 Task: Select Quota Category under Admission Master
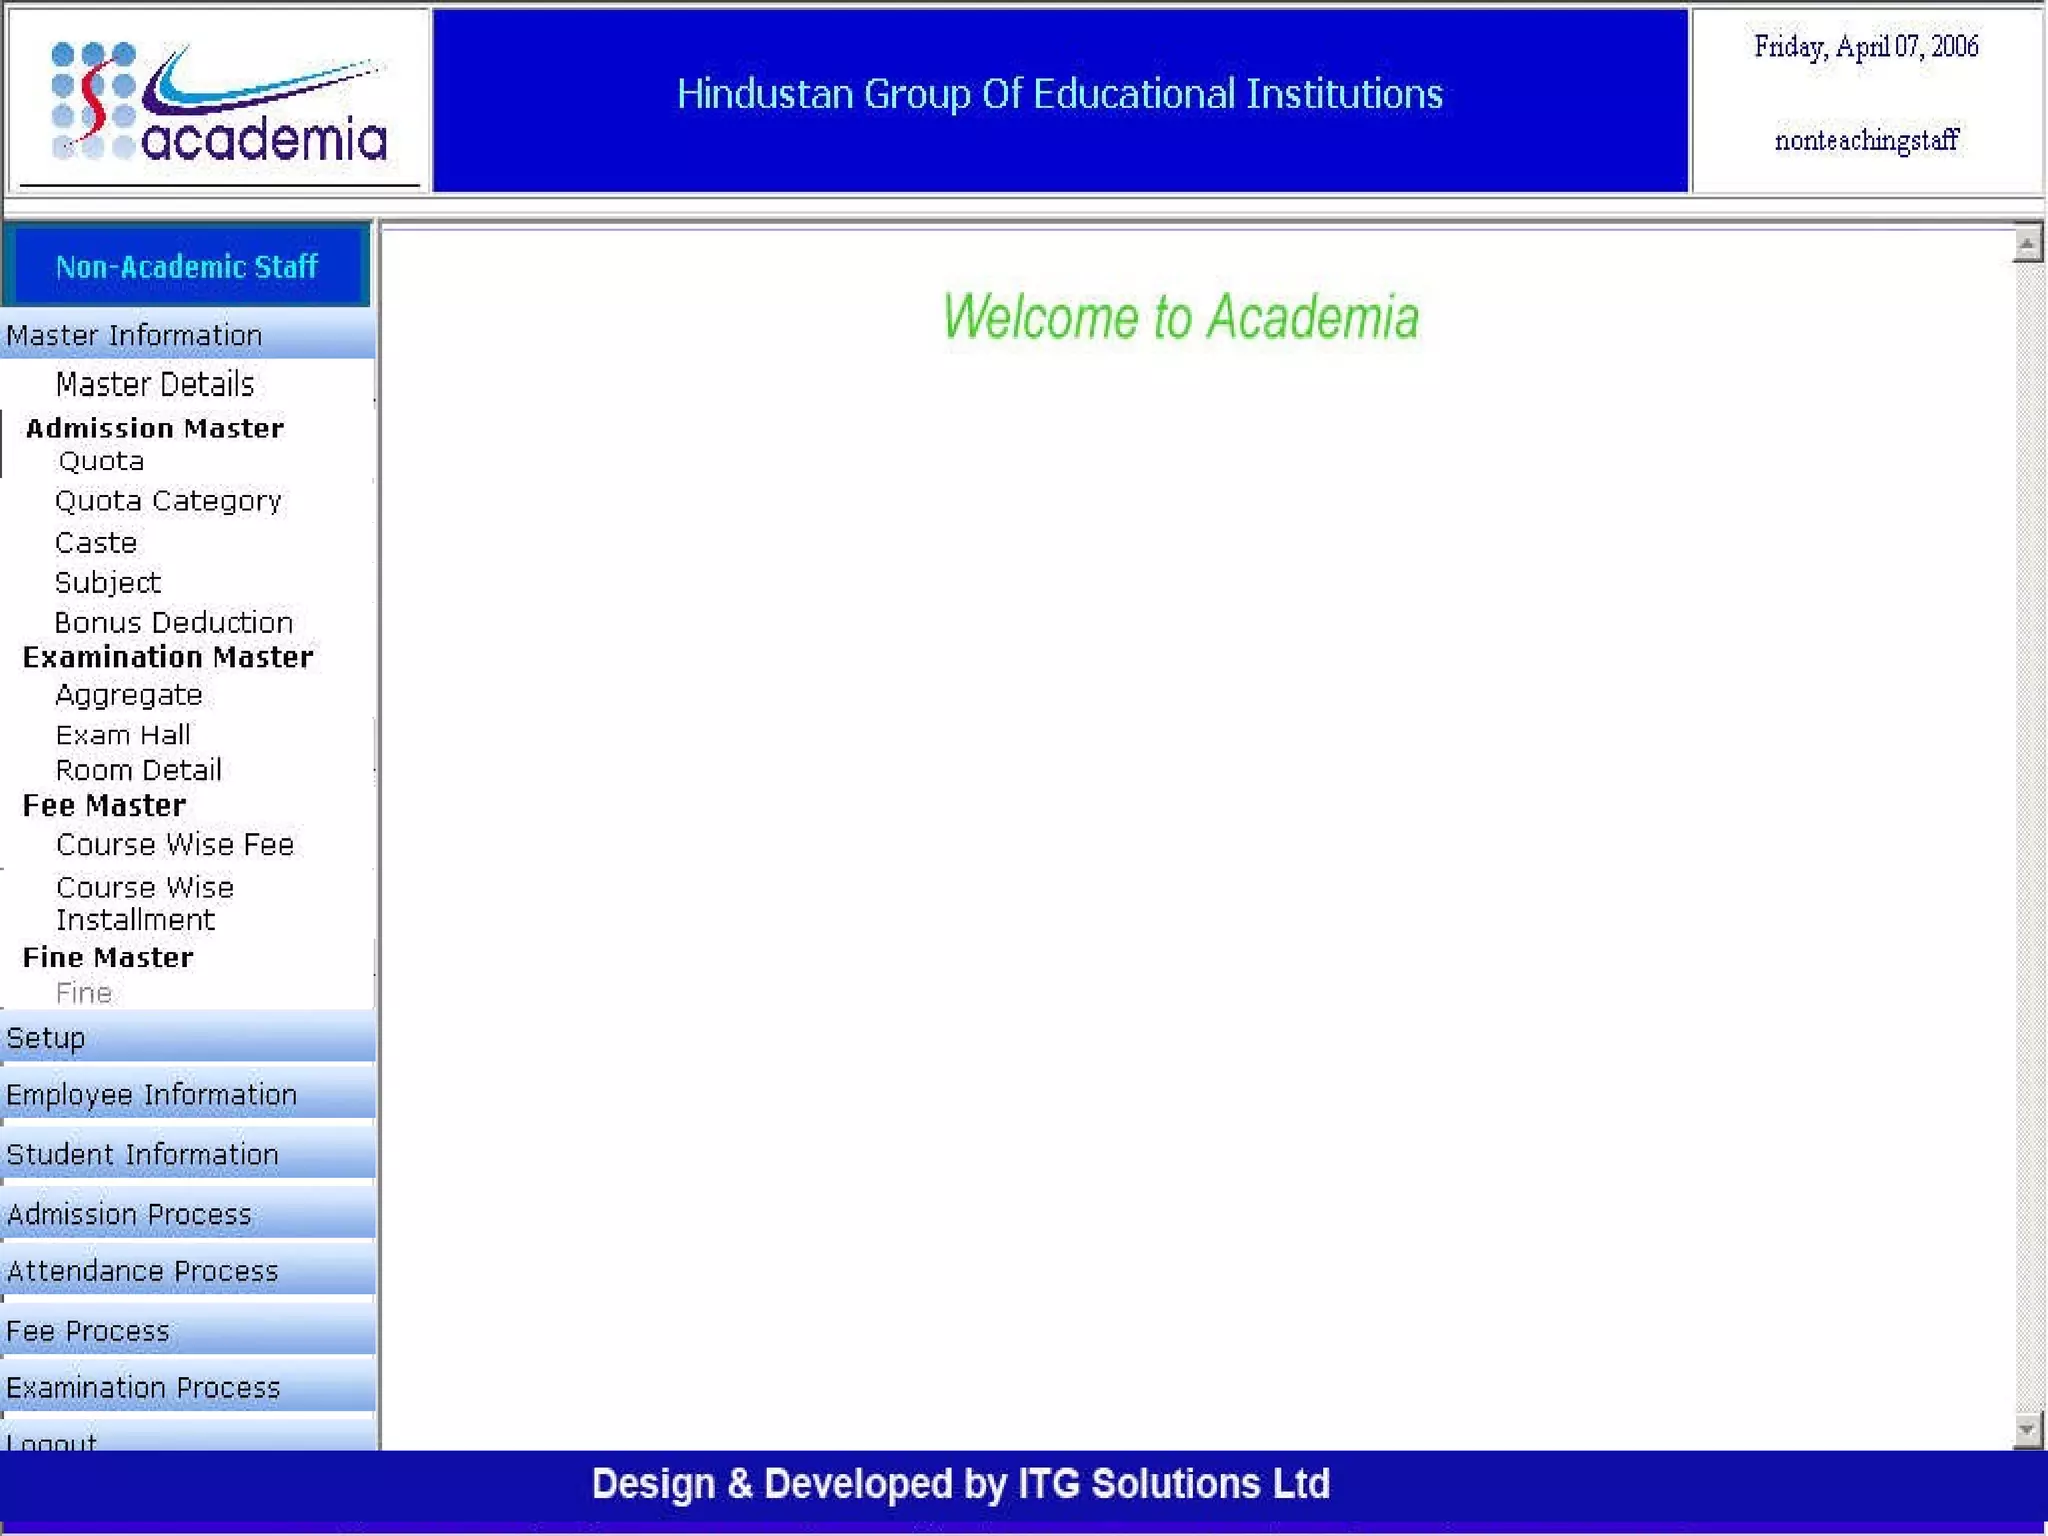click(x=168, y=501)
